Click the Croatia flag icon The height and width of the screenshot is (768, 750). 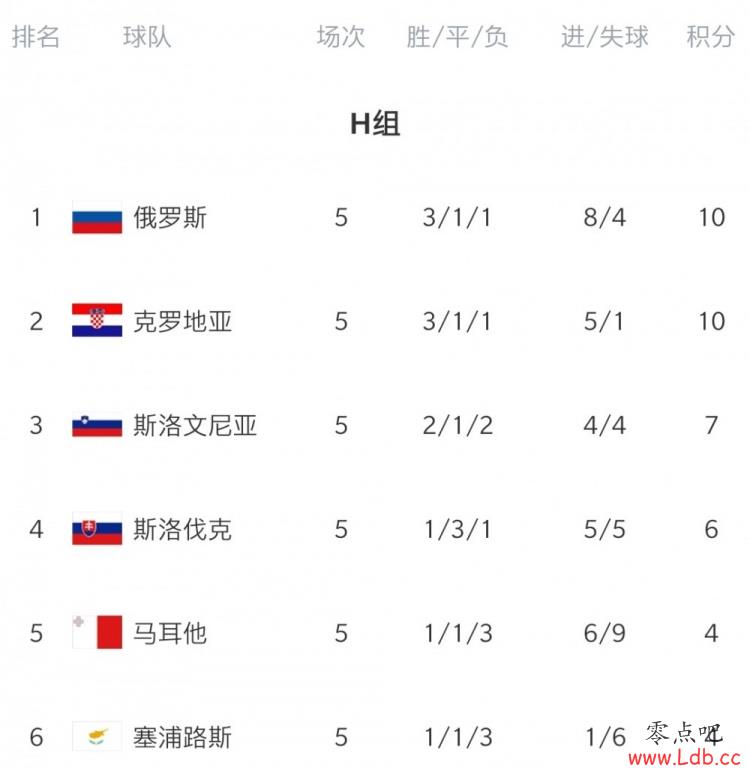click(97, 320)
